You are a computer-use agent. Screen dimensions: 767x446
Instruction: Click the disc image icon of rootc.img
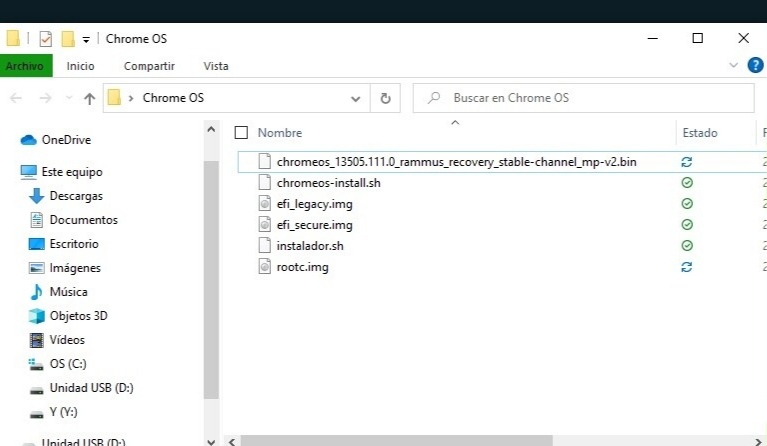(265, 267)
